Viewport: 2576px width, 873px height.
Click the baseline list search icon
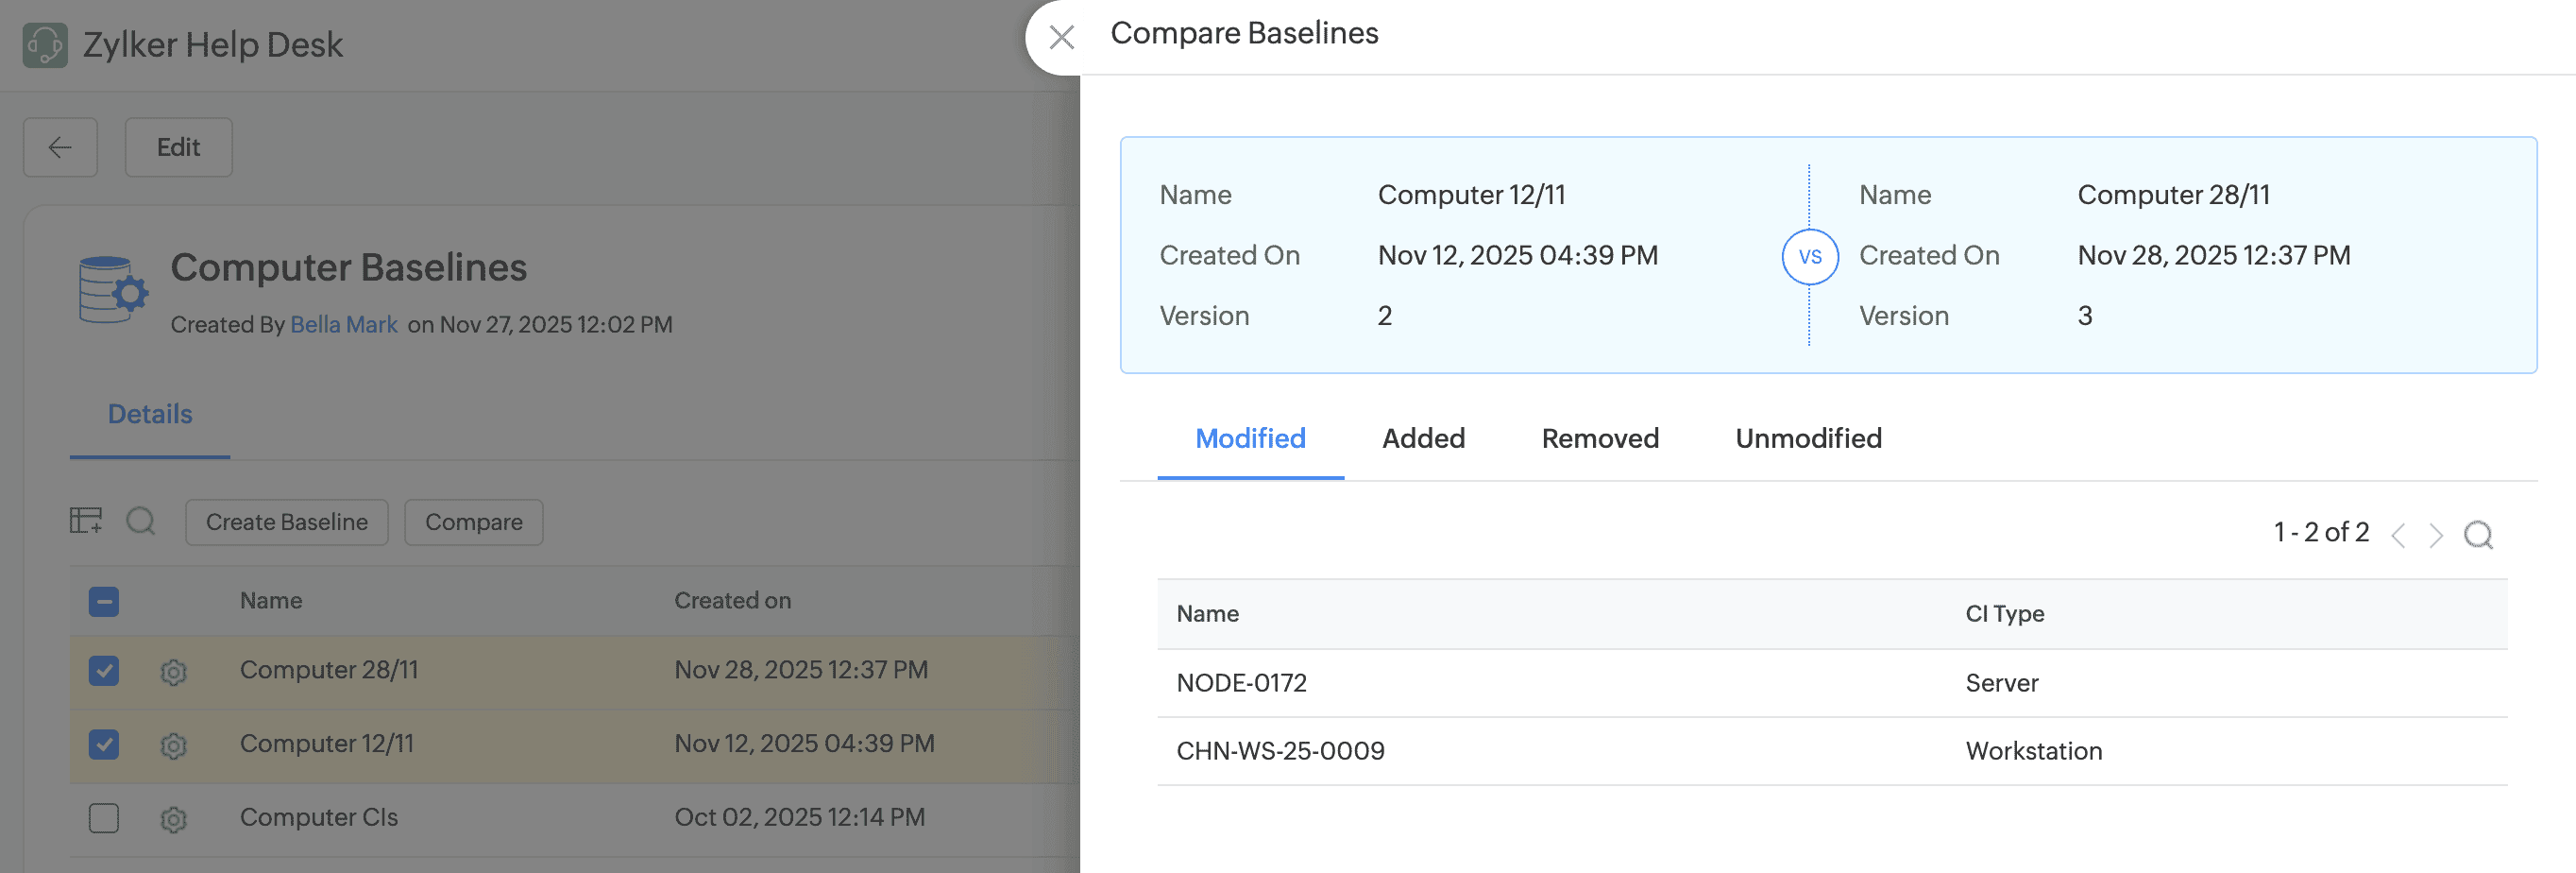coord(141,521)
